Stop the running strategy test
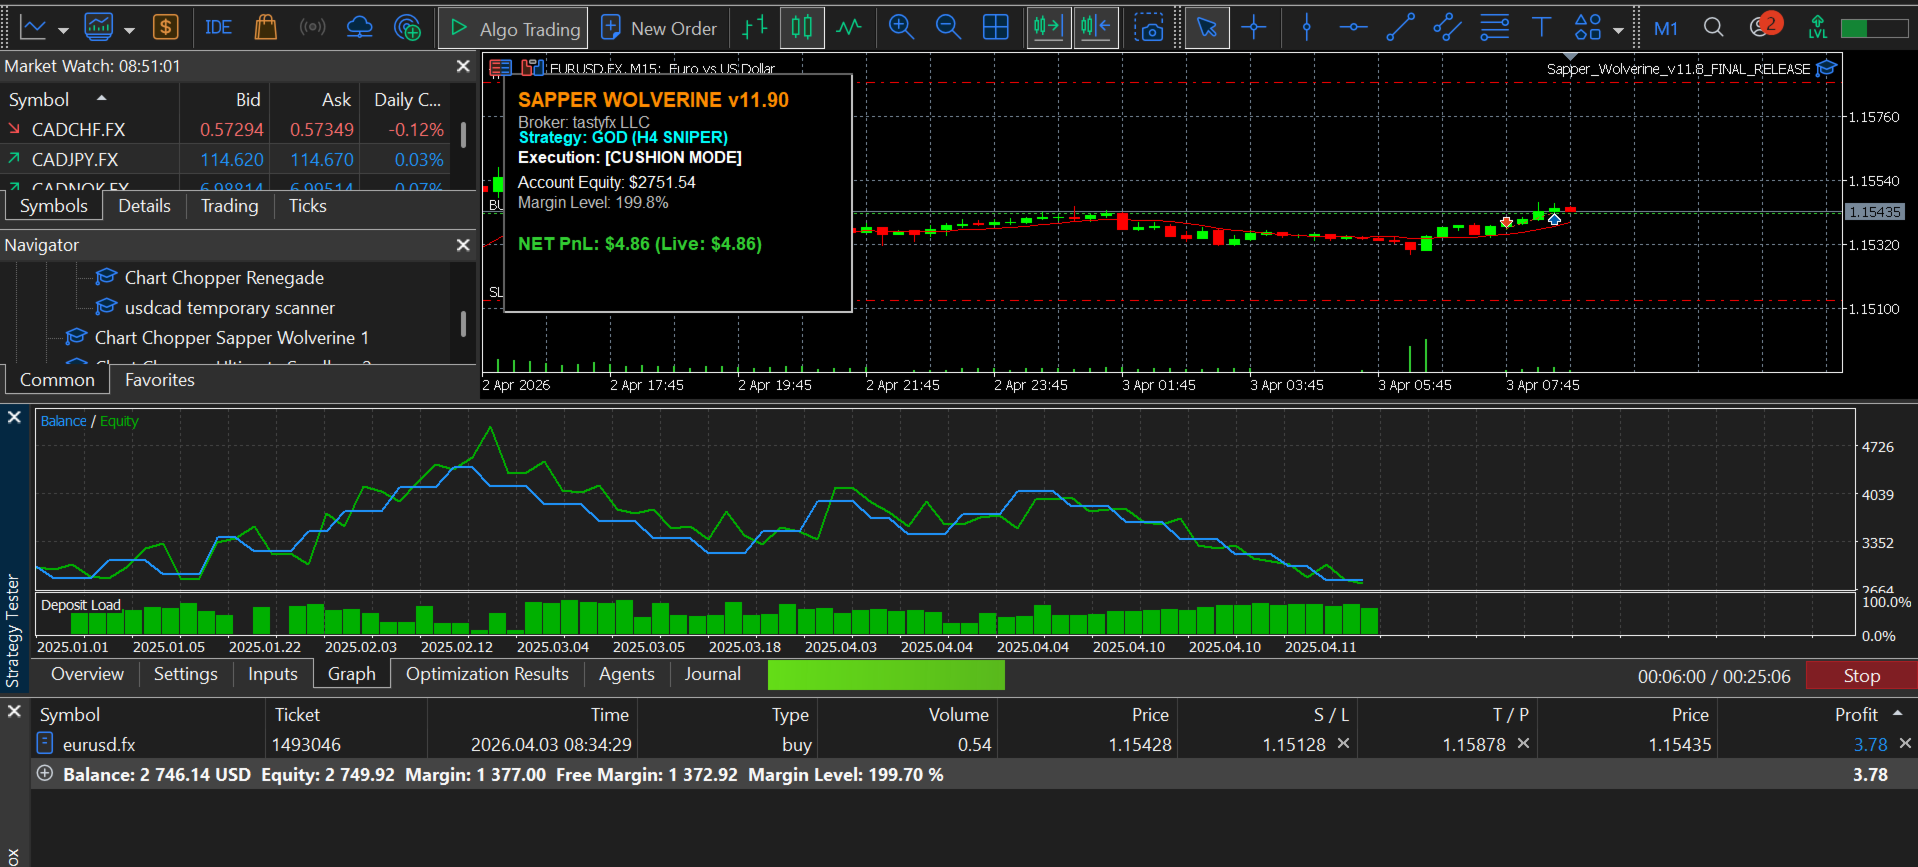1918x867 pixels. click(1861, 676)
